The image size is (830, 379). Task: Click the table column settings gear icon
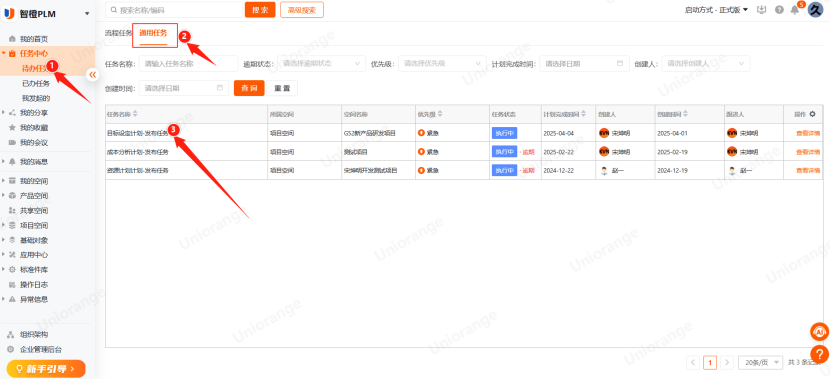(x=813, y=114)
